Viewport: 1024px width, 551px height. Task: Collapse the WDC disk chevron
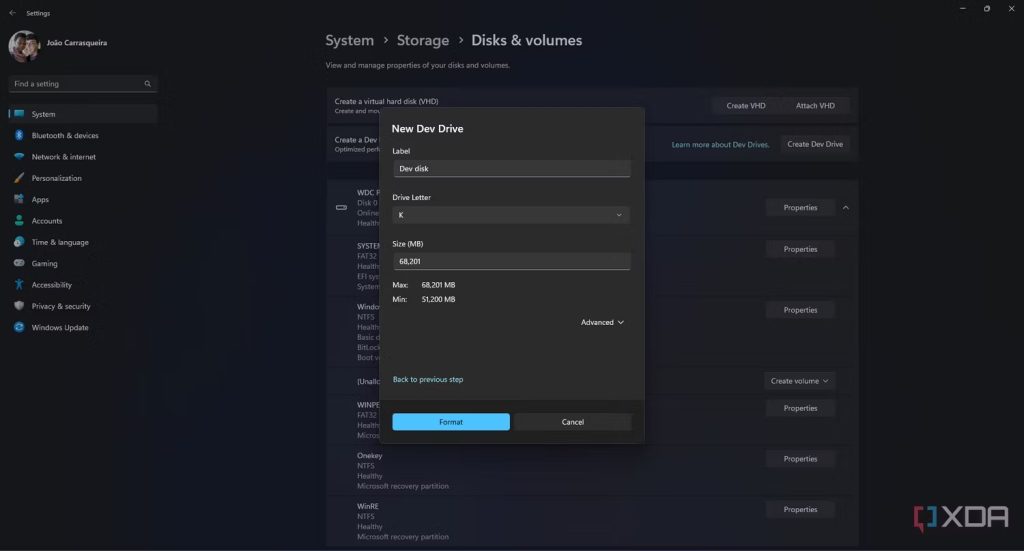(846, 208)
